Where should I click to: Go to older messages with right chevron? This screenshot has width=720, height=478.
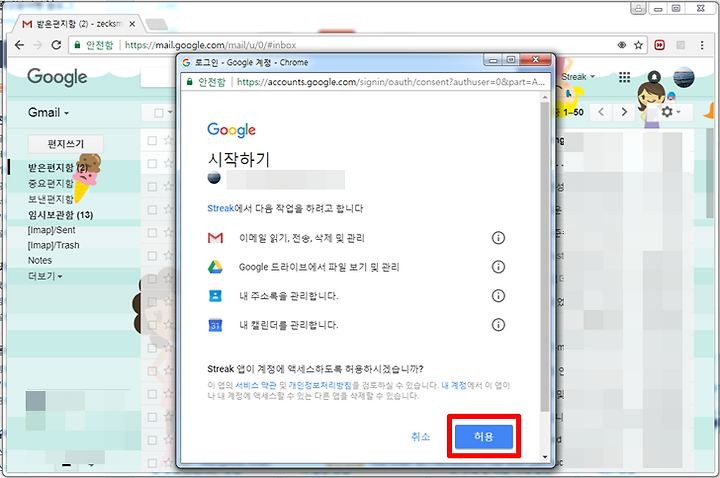(x=624, y=112)
